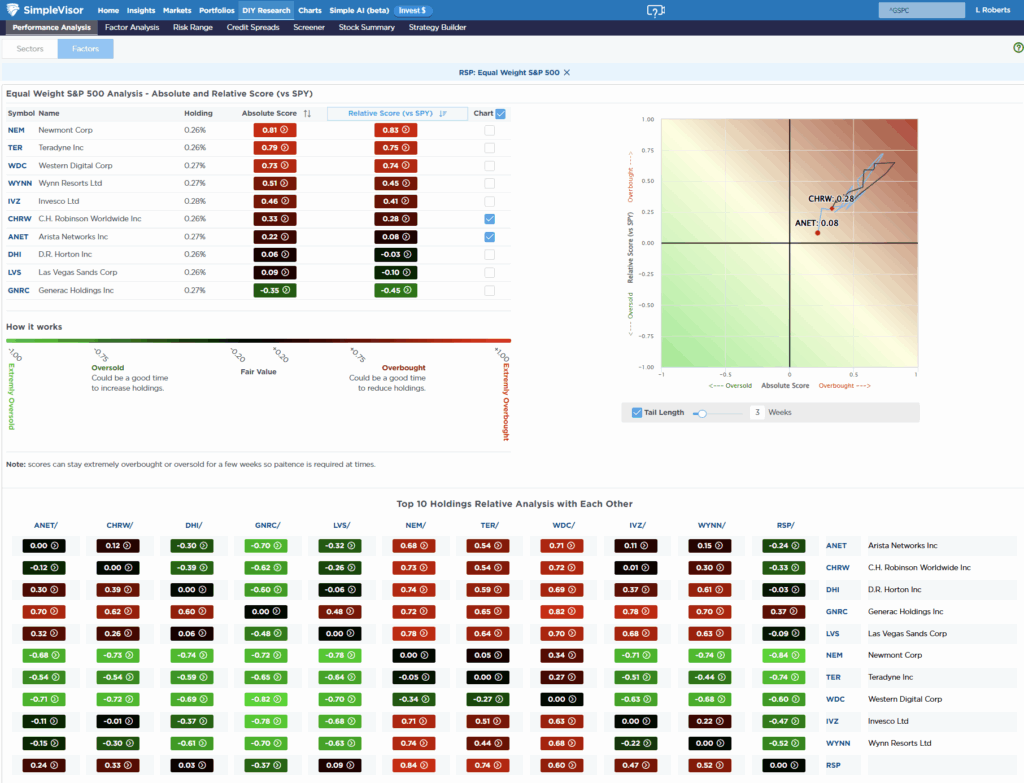Click the icon in the top center bar
The height and width of the screenshot is (783, 1024).
[x=655, y=10]
